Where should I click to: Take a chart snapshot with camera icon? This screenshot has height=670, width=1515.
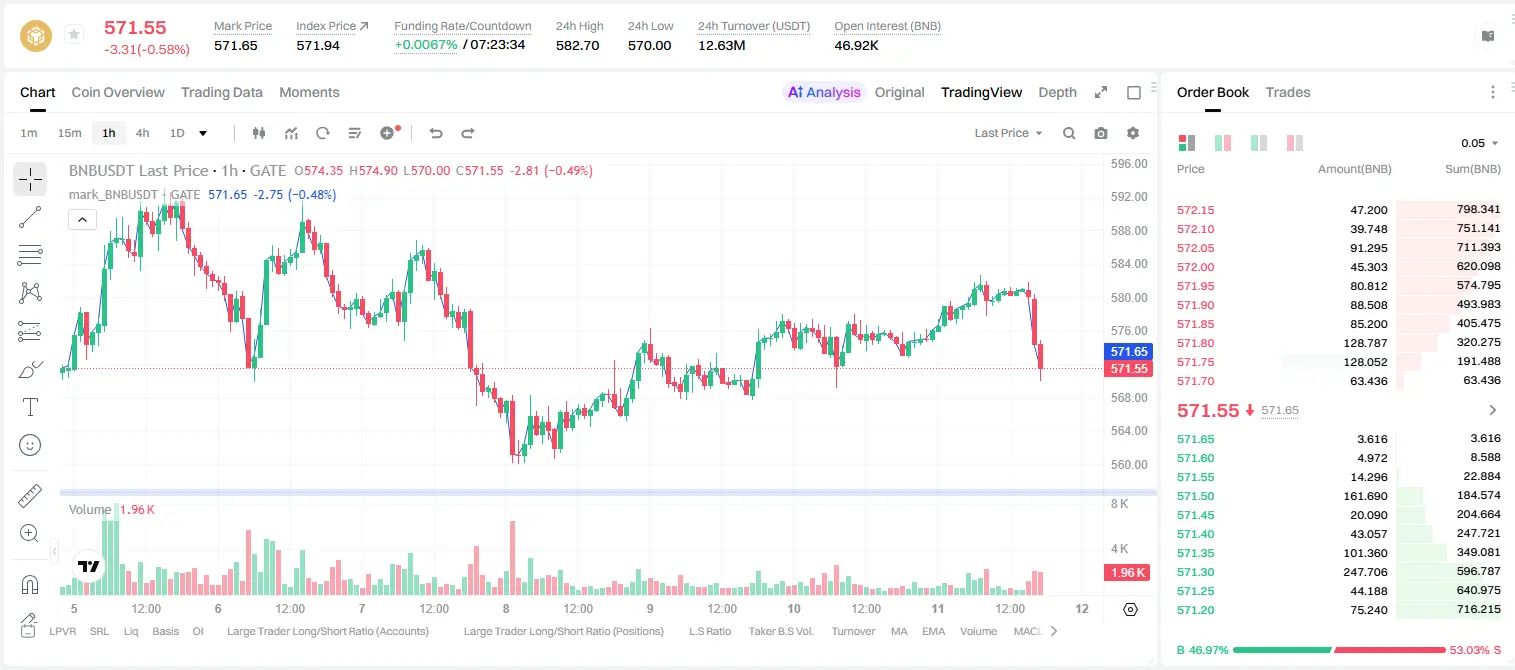(1101, 133)
